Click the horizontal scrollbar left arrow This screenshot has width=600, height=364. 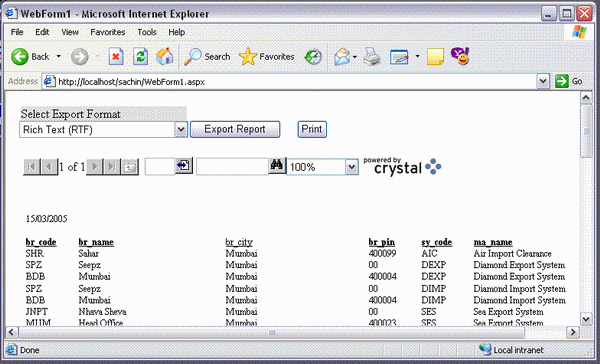click(x=11, y=332)
